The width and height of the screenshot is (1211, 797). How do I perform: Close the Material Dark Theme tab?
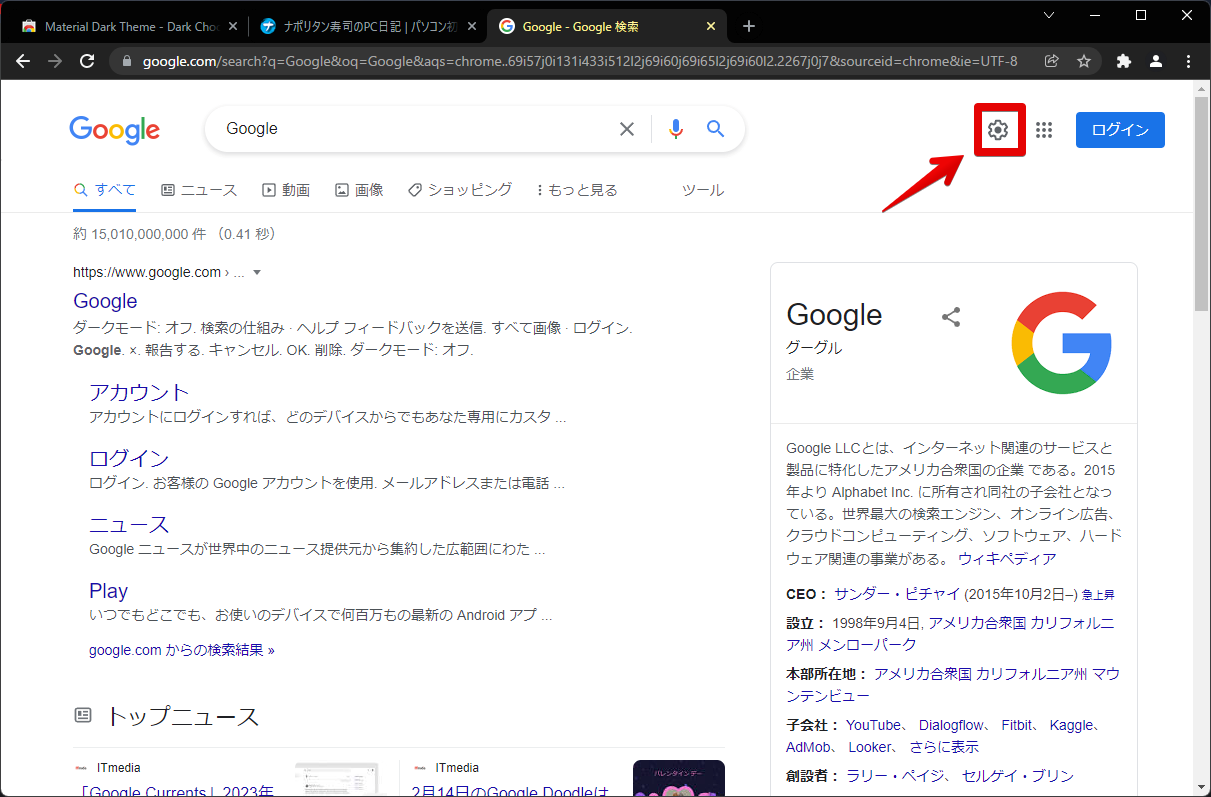[x=232, y=26]
